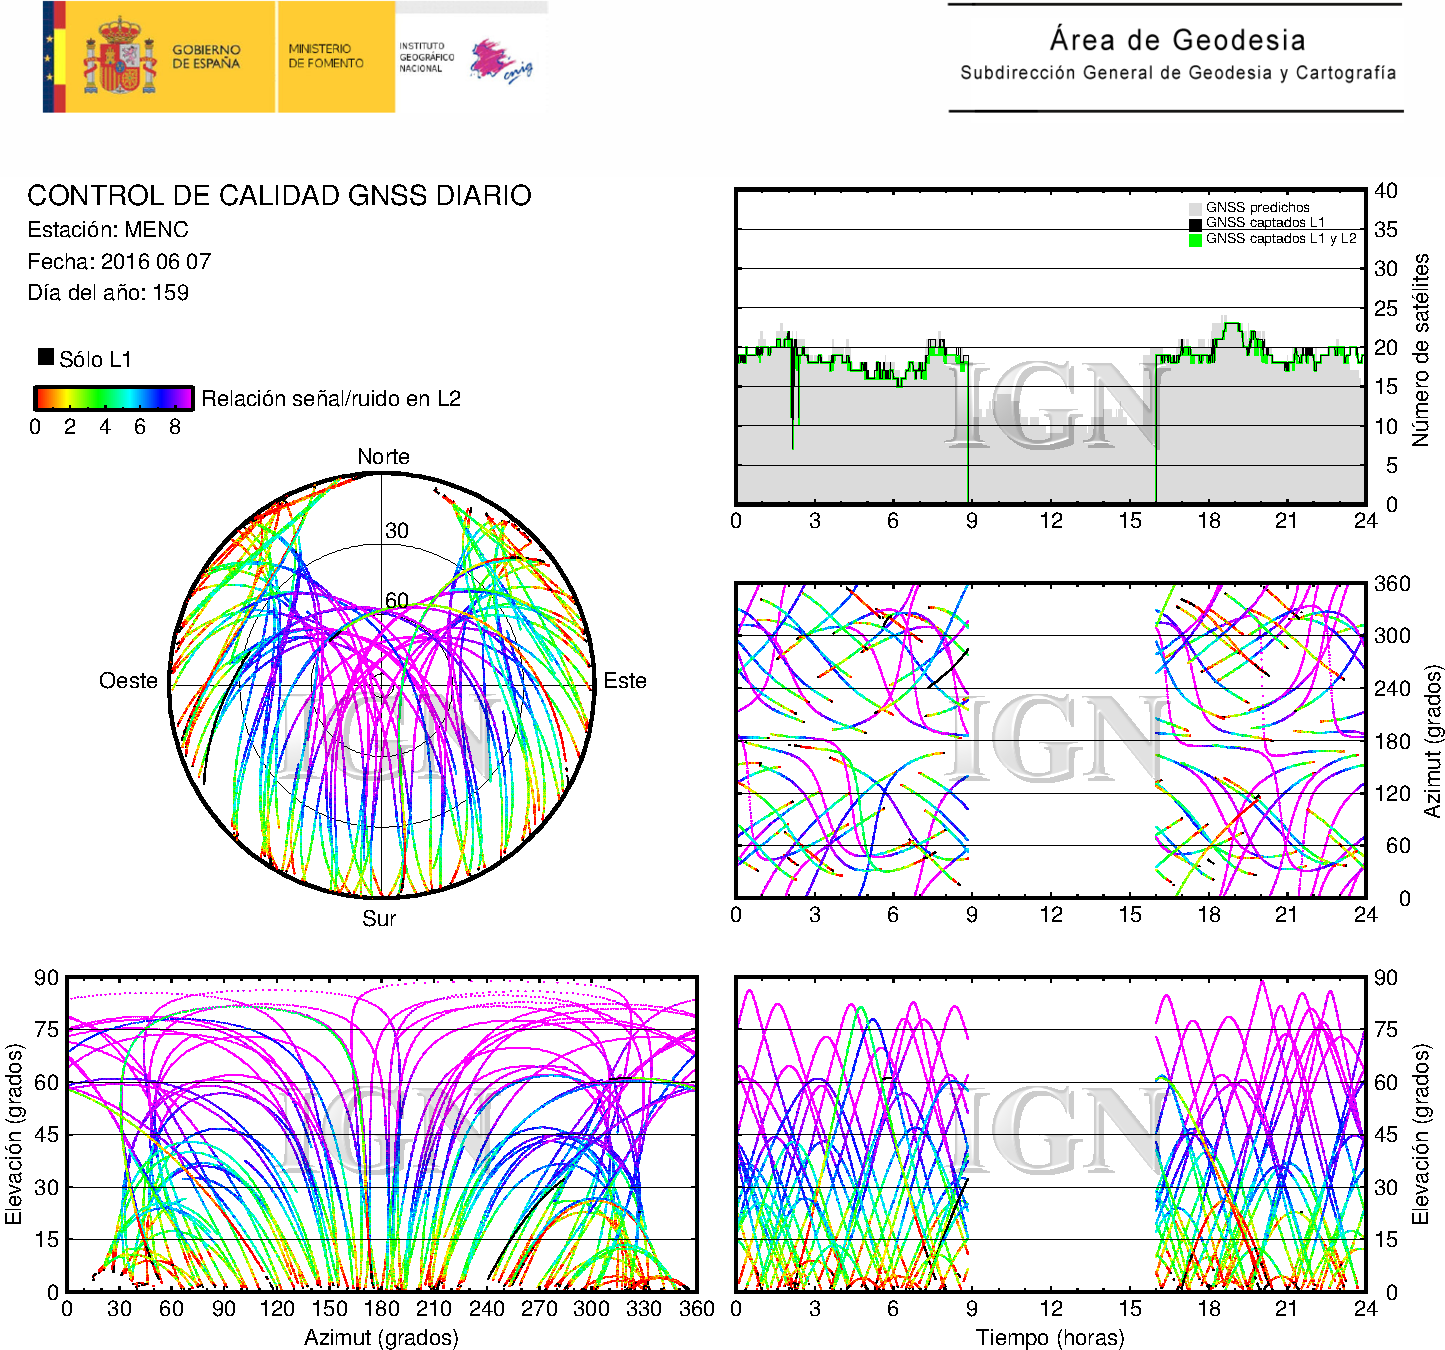The width and height of the screenshot is (1445, 1350).
Task: Click the European Union flag strip
Action: coord(53,57)
